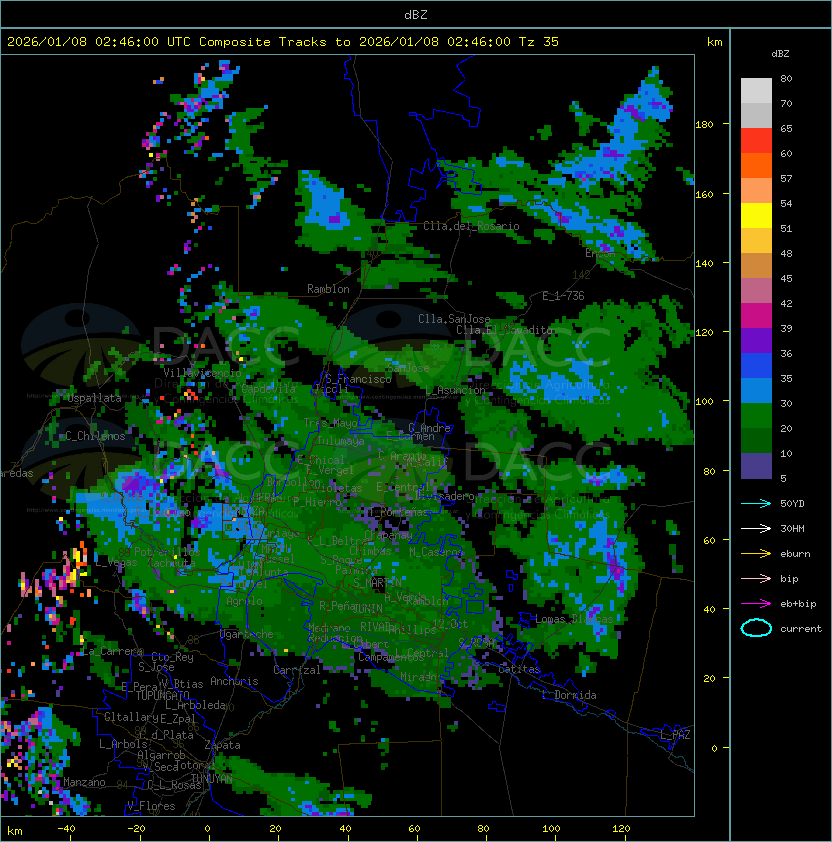Pick the magenta 39-42 dBZ swatch

pyautogui.click(x=756, y=316)
